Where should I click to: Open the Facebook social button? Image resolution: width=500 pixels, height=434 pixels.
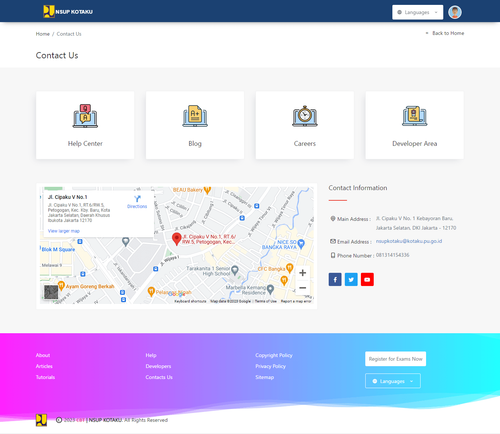(335, 279)
